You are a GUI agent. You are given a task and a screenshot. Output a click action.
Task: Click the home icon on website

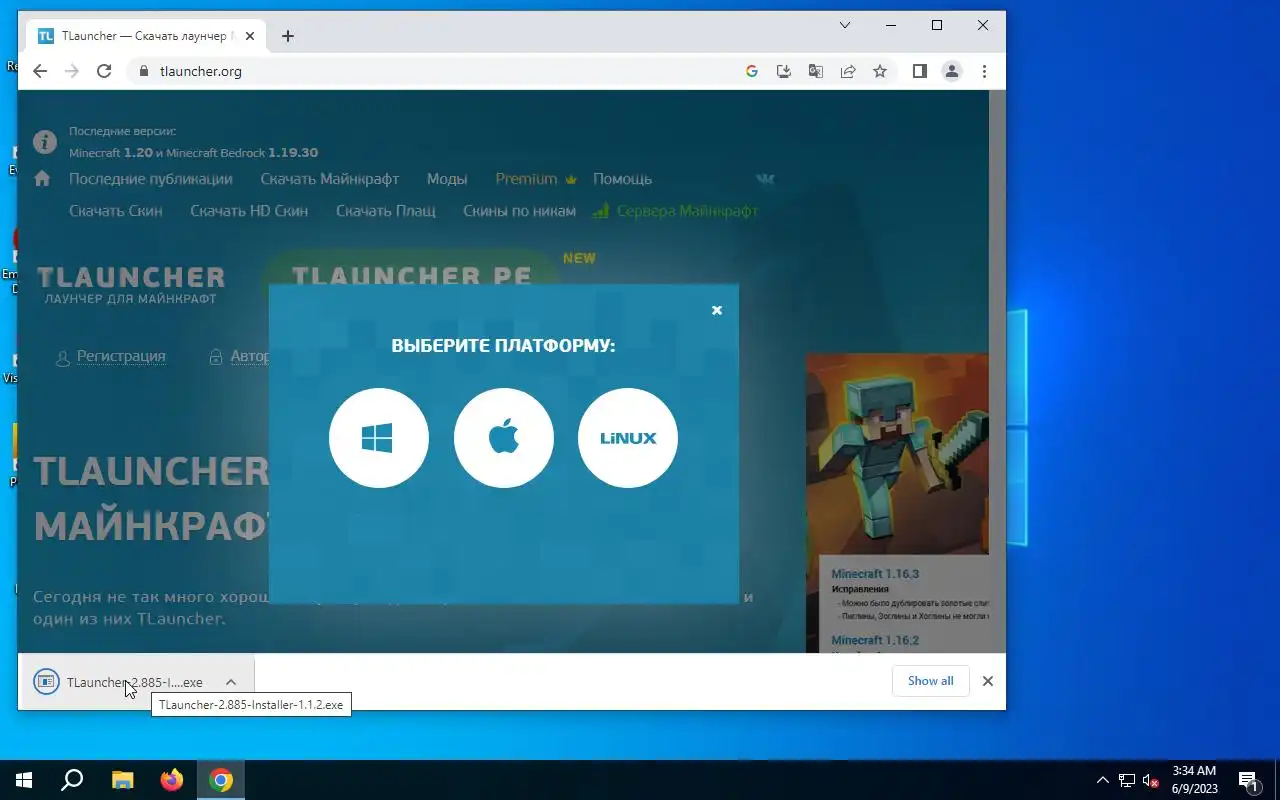click(42, 179)
